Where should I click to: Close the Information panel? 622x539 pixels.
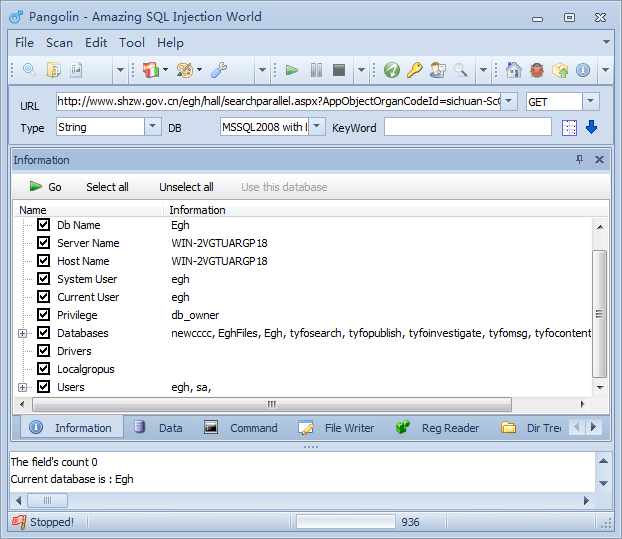pos(599,159)
